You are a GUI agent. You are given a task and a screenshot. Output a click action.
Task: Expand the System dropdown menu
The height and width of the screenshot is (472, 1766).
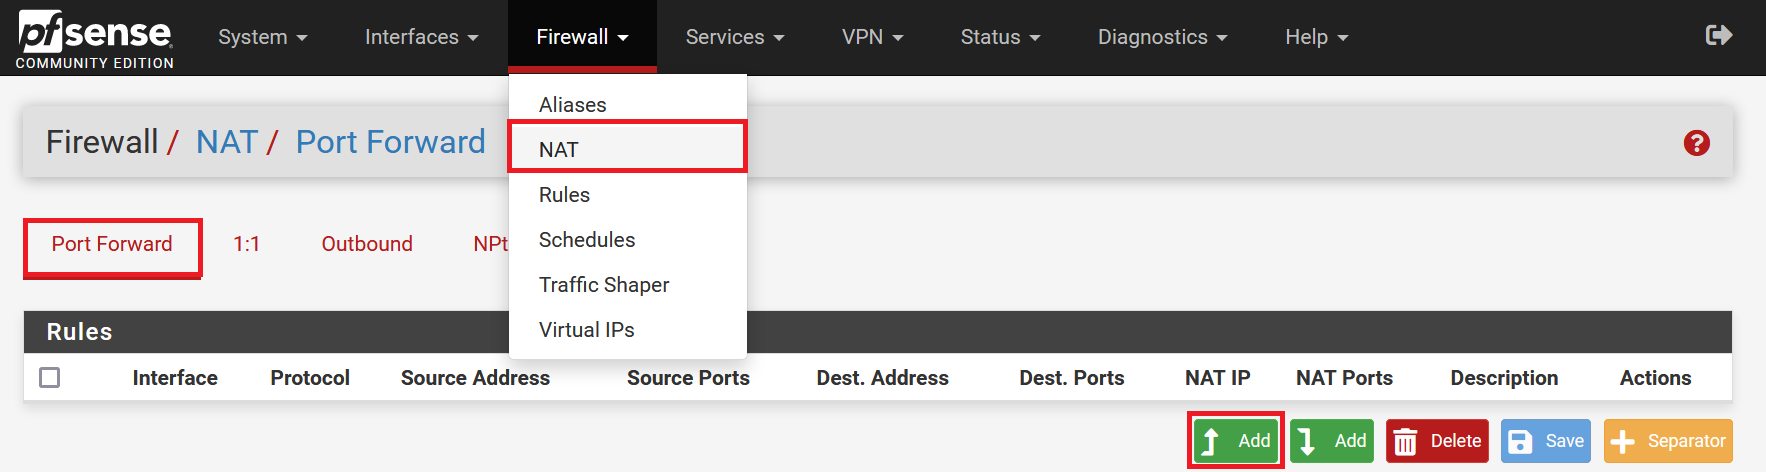[x=262, y=37]
